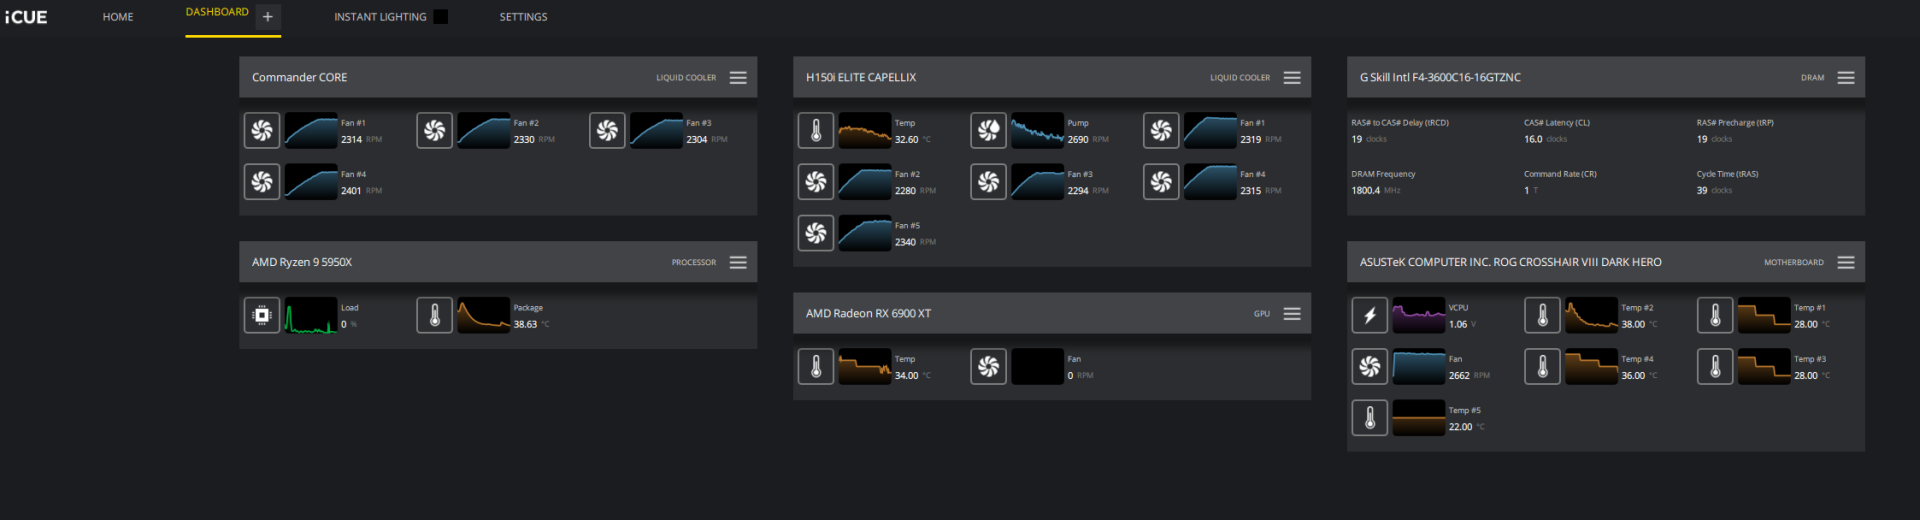Click Commander CORE header title
The width and height of the screenshot is (1920, 520).
[x=300, y=78]
